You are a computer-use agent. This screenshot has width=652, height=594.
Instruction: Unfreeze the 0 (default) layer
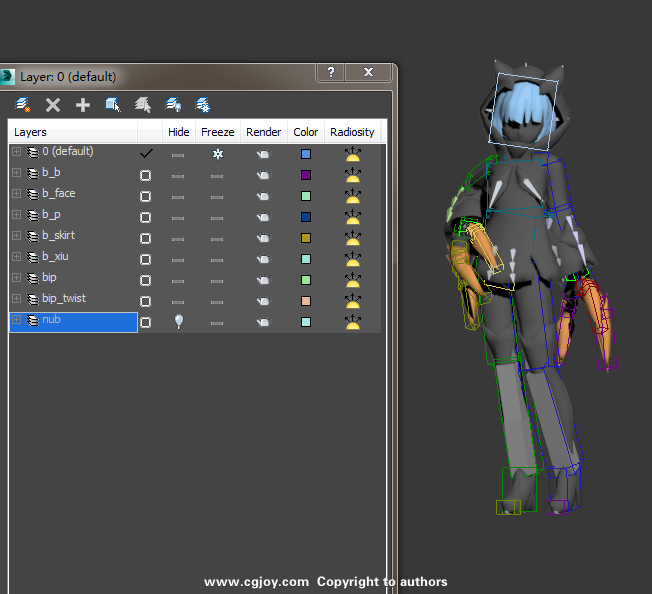[x=217, y=154]
